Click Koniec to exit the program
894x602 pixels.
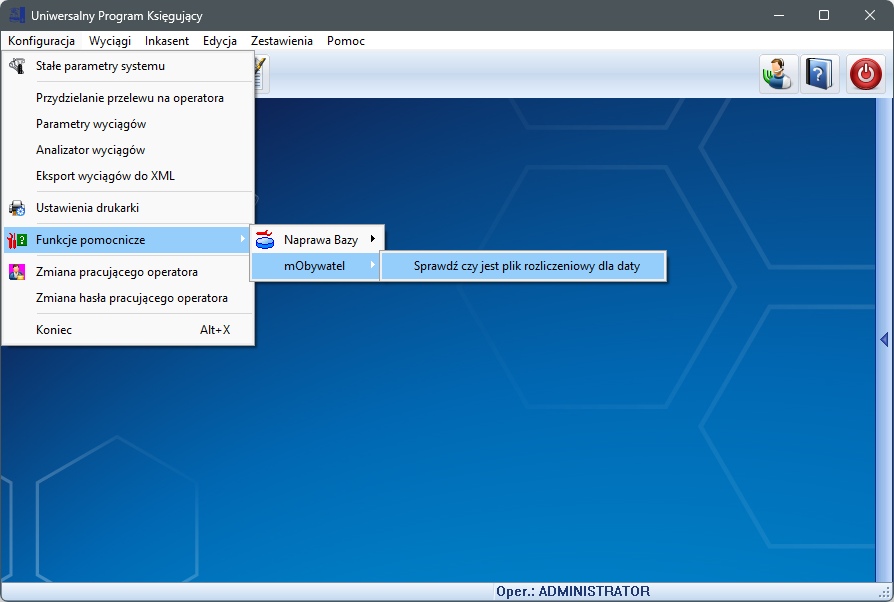(x=54, y=330)
